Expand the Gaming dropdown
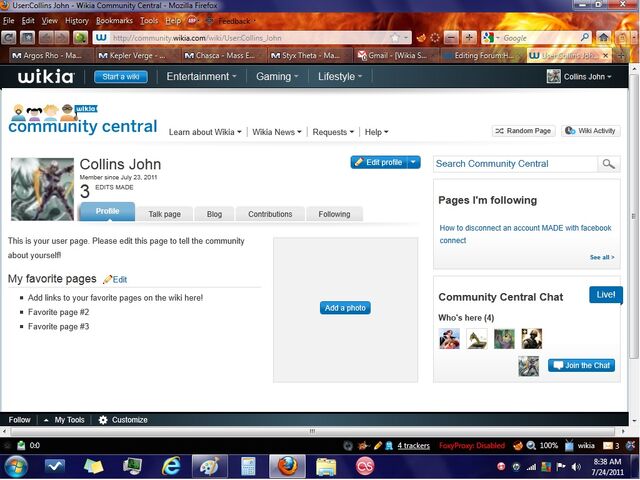This screenshot has height=480, width=640. pos(277,76)
